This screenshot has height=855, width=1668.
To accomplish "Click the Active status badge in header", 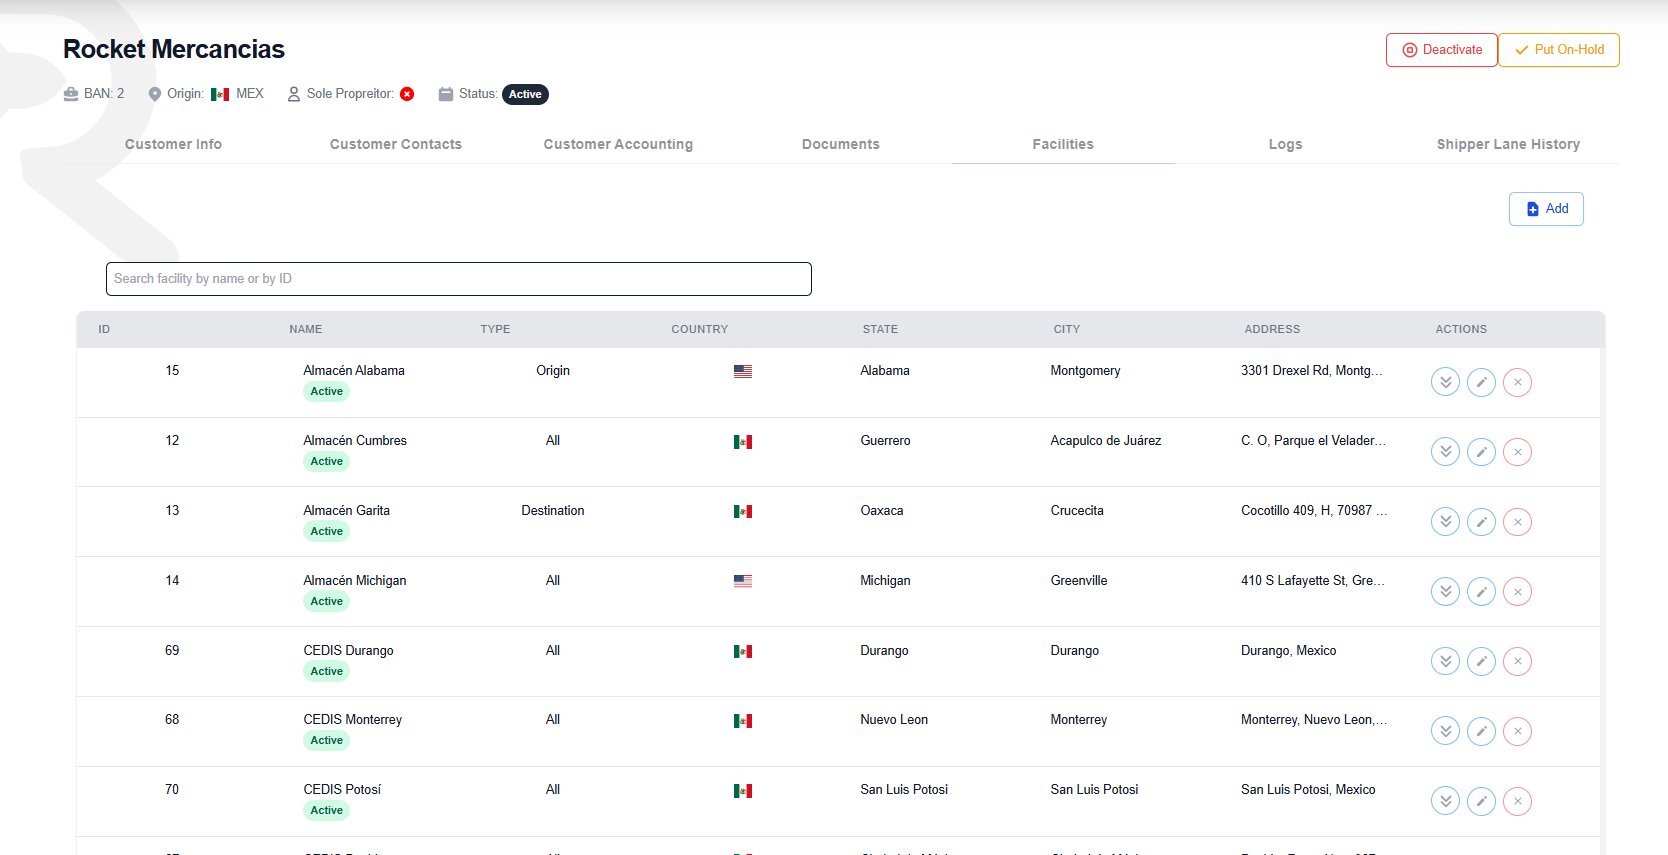I will (525, 94).
